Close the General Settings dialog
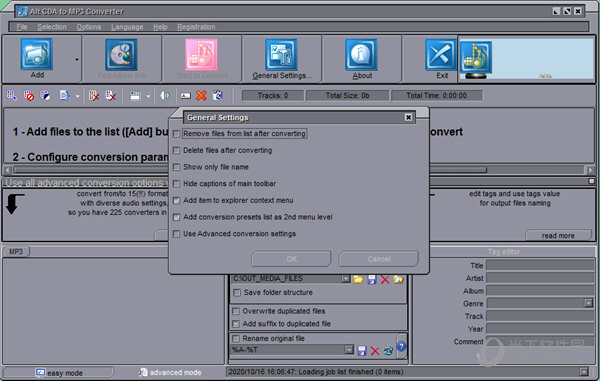The width and height of the screenshot is (600, 381). [408, 117]
